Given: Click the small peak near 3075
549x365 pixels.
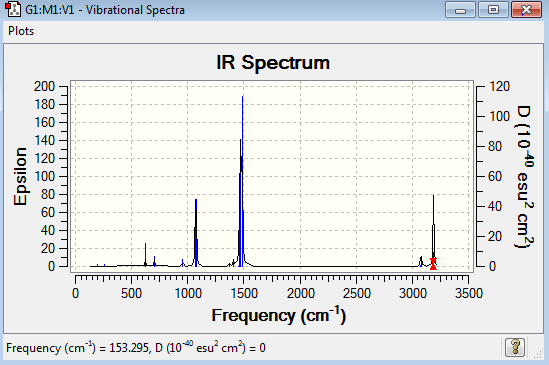Looking at the screenshot, I should [x=421, y=261].
